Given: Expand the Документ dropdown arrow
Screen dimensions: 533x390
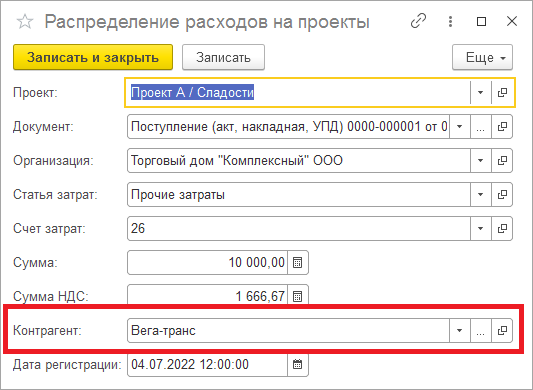Looking at the screenshot, I should click(460, 127).
